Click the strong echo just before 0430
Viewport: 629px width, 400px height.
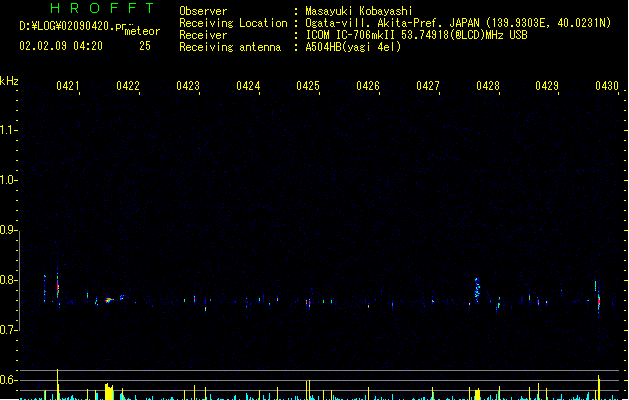coord(599,301)
